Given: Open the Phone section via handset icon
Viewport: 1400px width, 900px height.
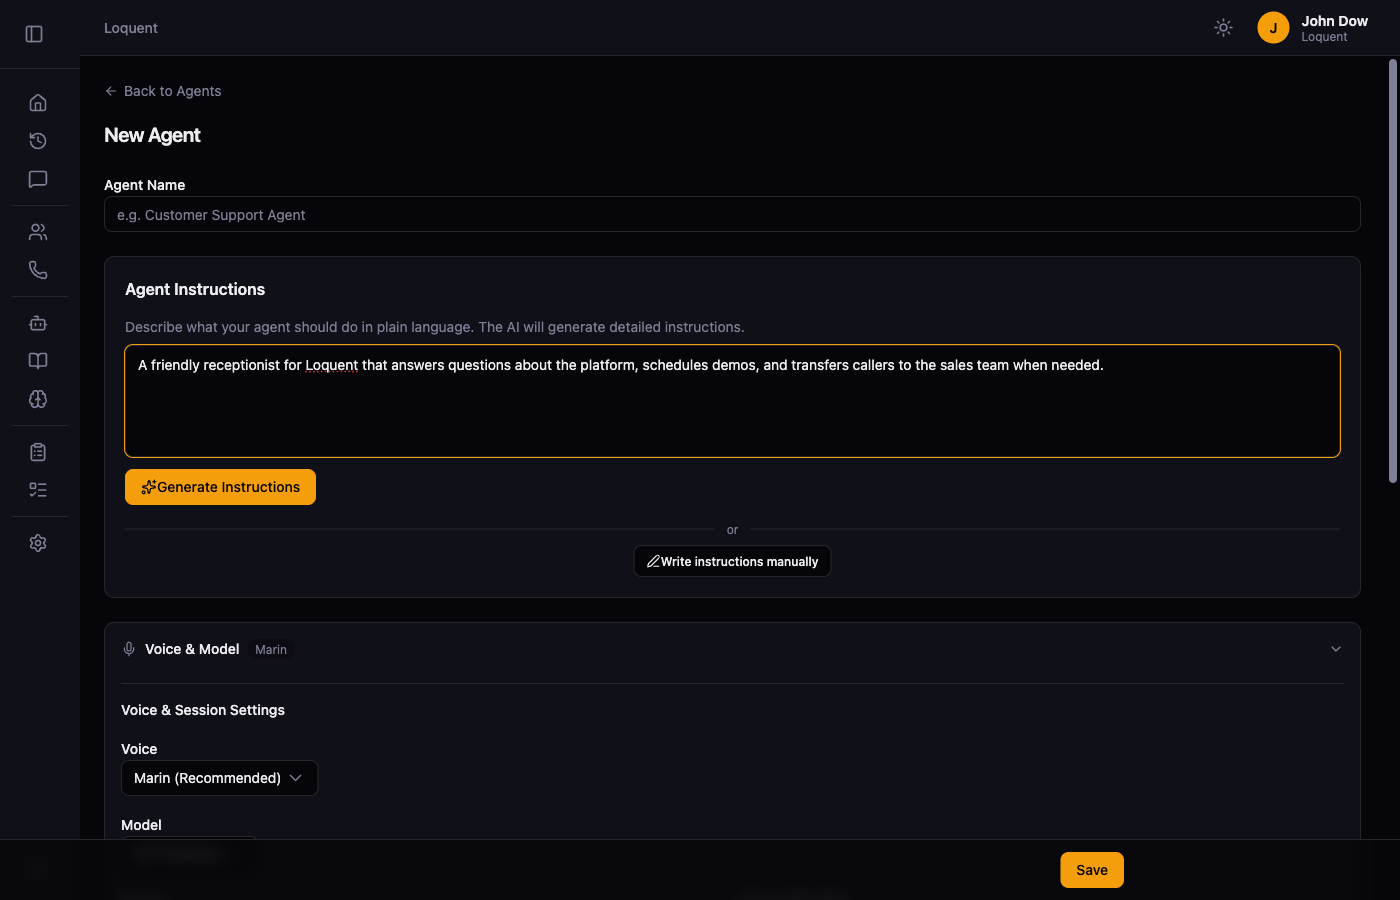Looking at the screenshot, I should pyautogui.click(x=38, y=269).
